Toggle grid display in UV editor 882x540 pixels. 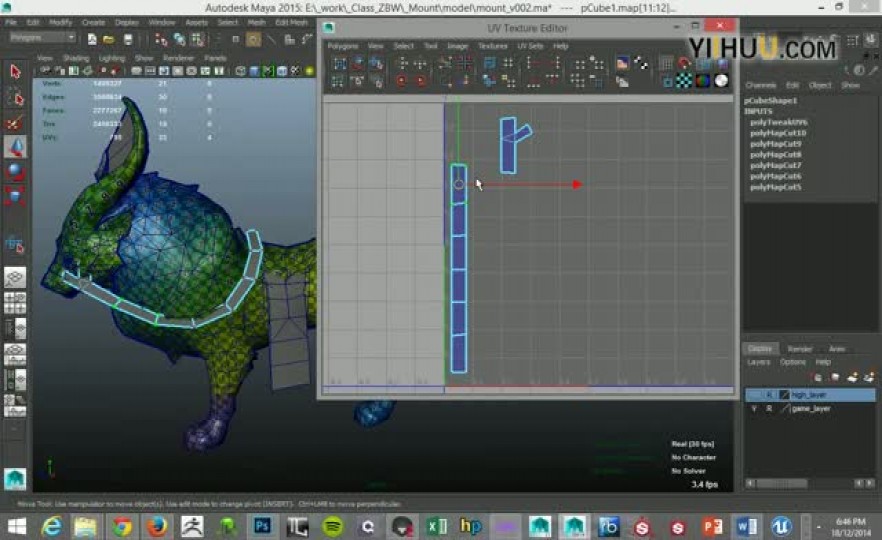coord(665,64)
